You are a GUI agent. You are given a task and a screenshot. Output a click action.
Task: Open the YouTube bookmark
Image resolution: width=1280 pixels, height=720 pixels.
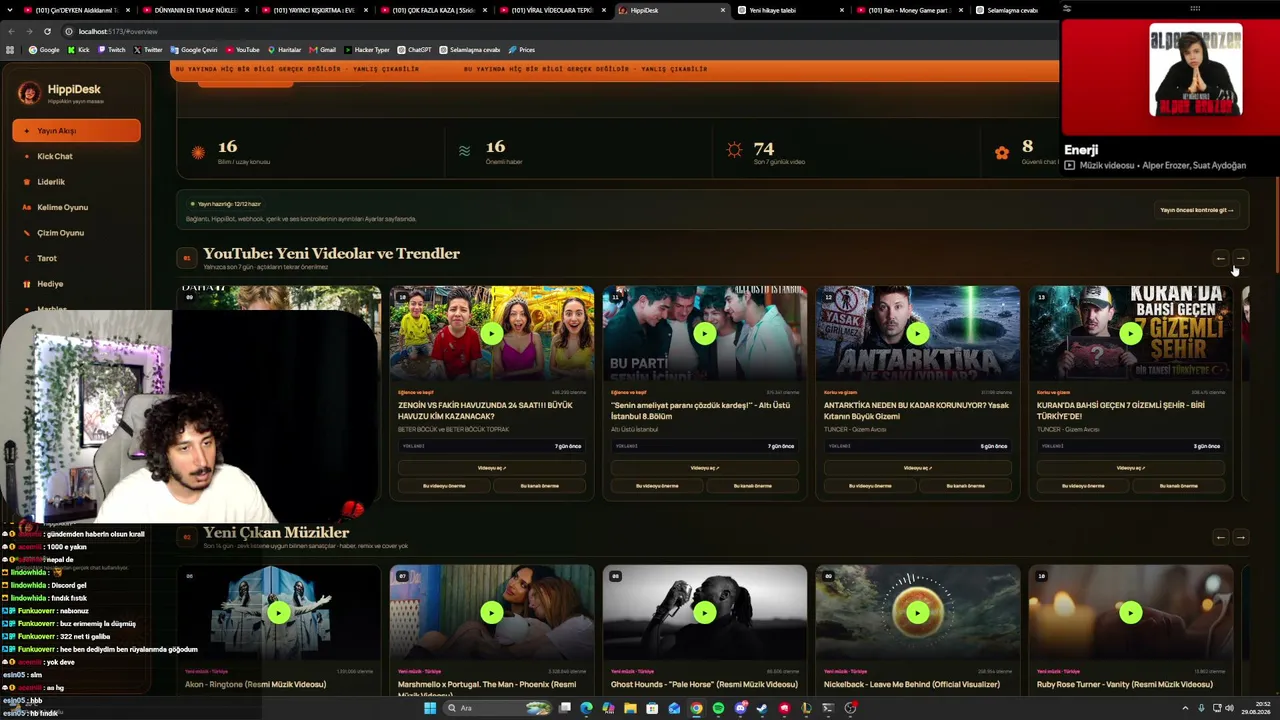[243, 50]
